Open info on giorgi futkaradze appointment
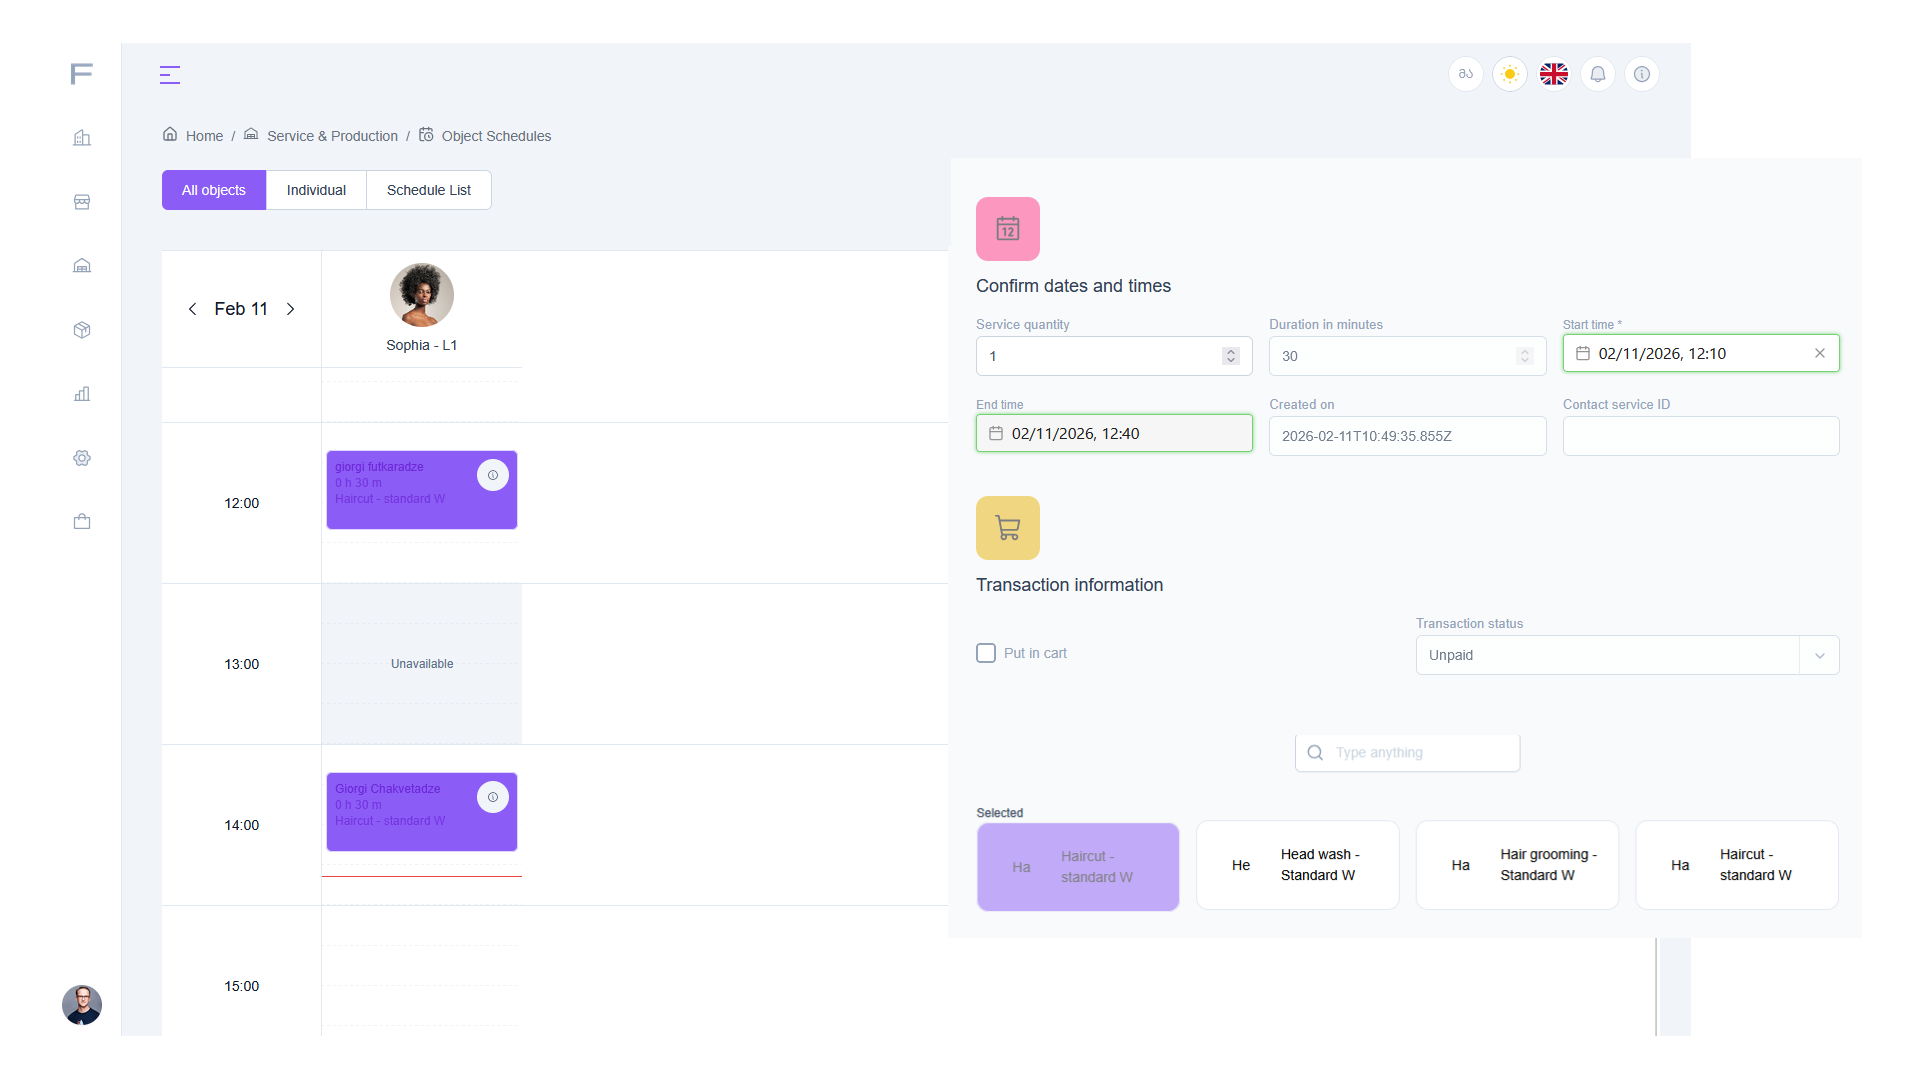The height and width of the screenshot is (1080, 1920). [x=492, y=475]
